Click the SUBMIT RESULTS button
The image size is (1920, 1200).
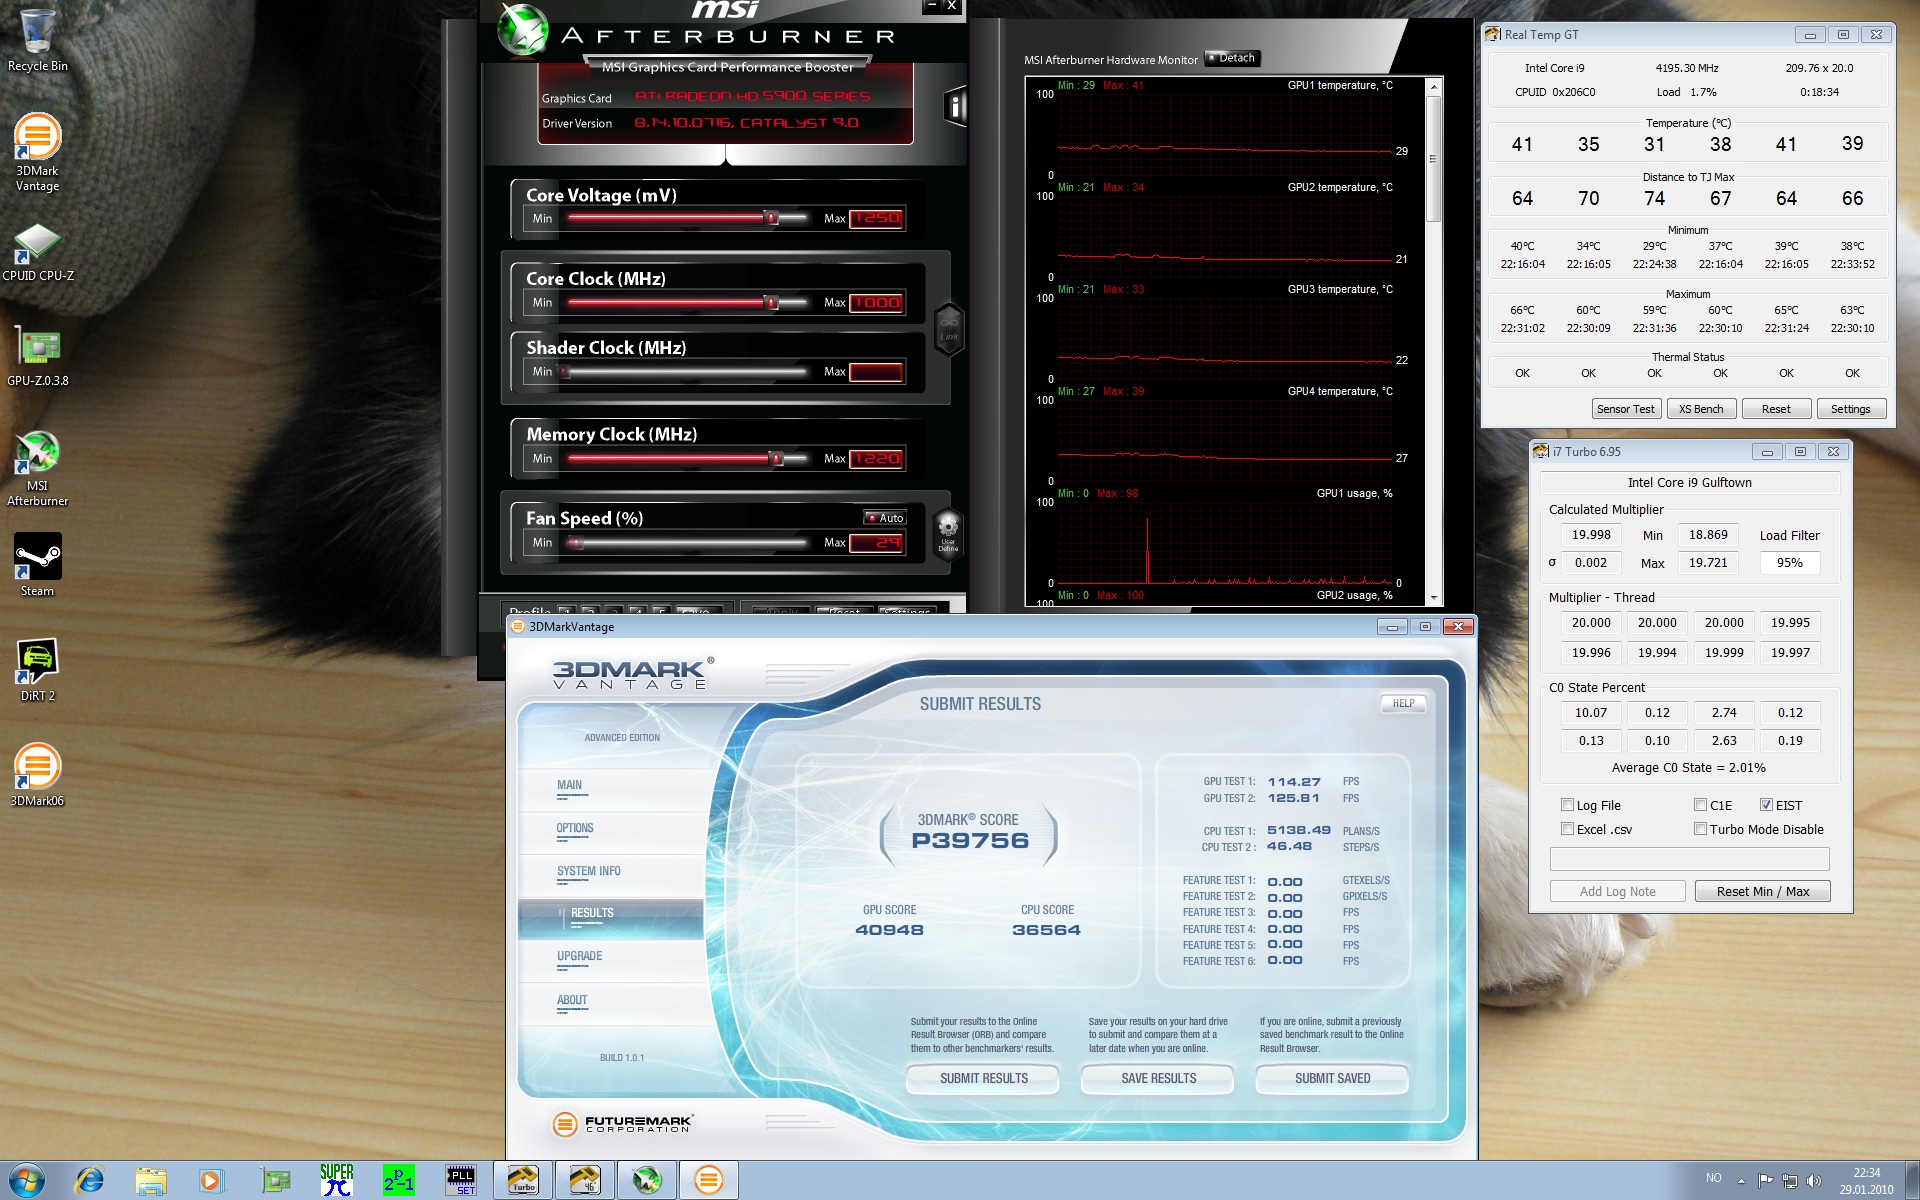pyautogui.click(x=984, y=1078)
